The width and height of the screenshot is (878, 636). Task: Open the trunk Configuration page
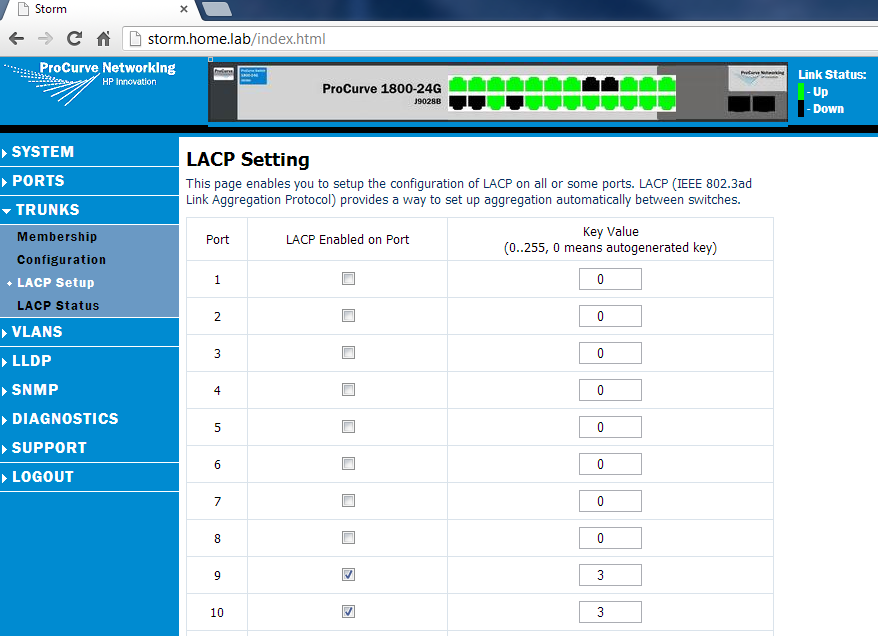[61, 260]
